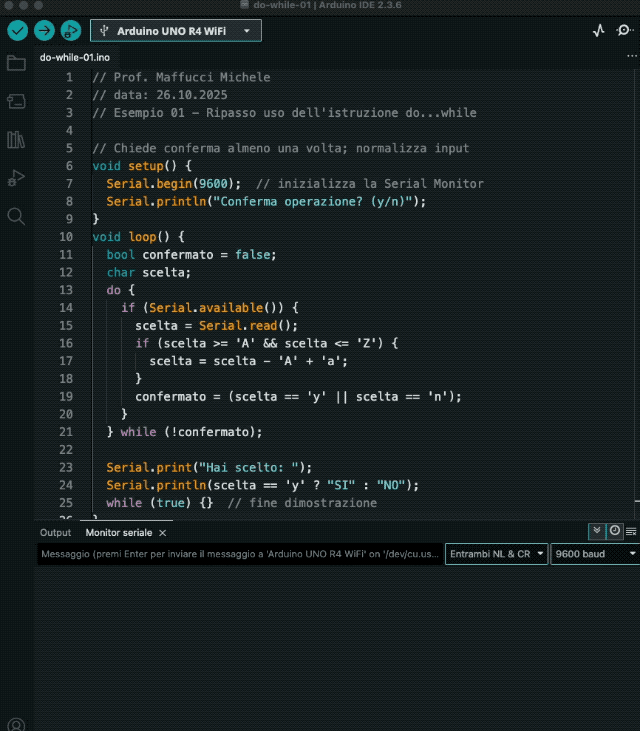Open the Serial Plotter from the toolbar
This screenshot has height=731, width=640.
pyautogui.click(x=599, y=31)
